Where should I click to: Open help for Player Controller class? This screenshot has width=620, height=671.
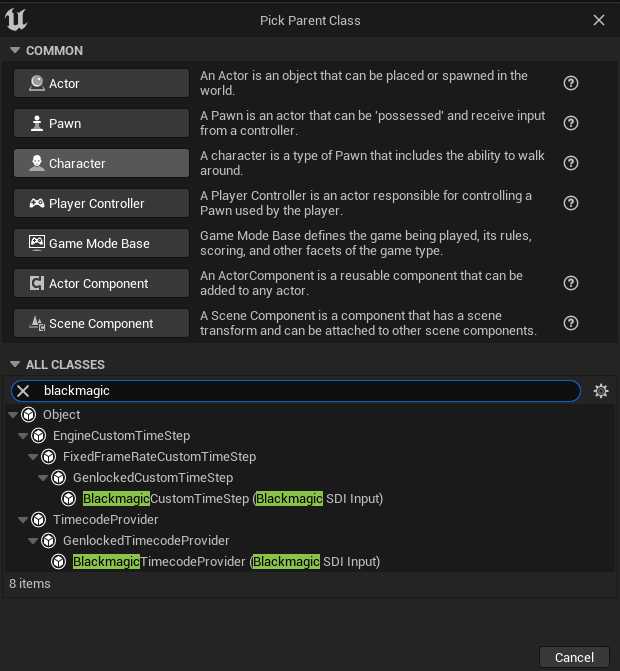[571, 203]
